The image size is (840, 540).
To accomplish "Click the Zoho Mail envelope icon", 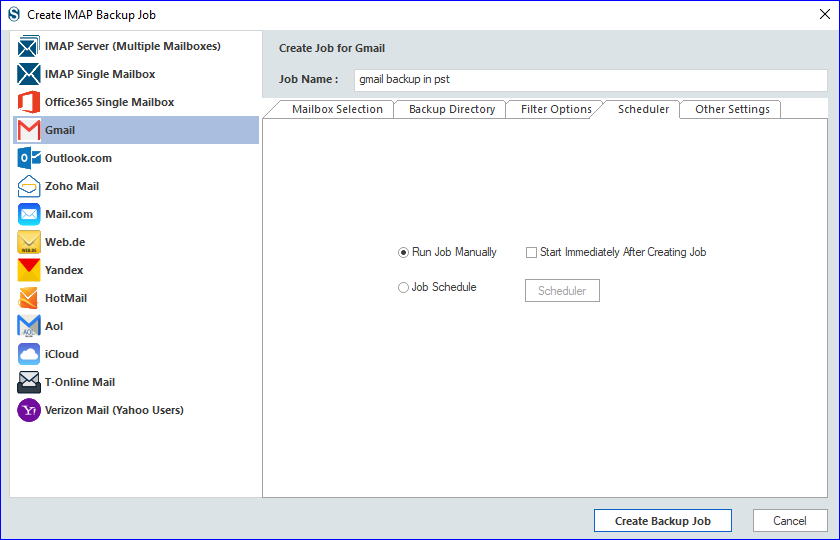I will click(x=28, y=186).
